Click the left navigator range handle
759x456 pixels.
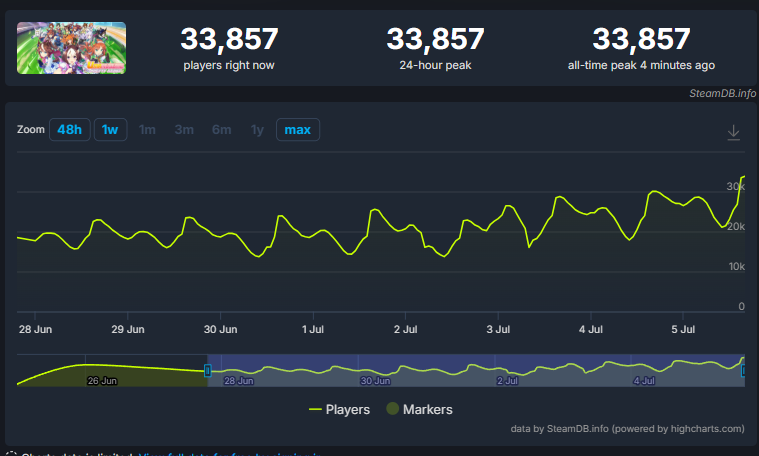[208, 371]
